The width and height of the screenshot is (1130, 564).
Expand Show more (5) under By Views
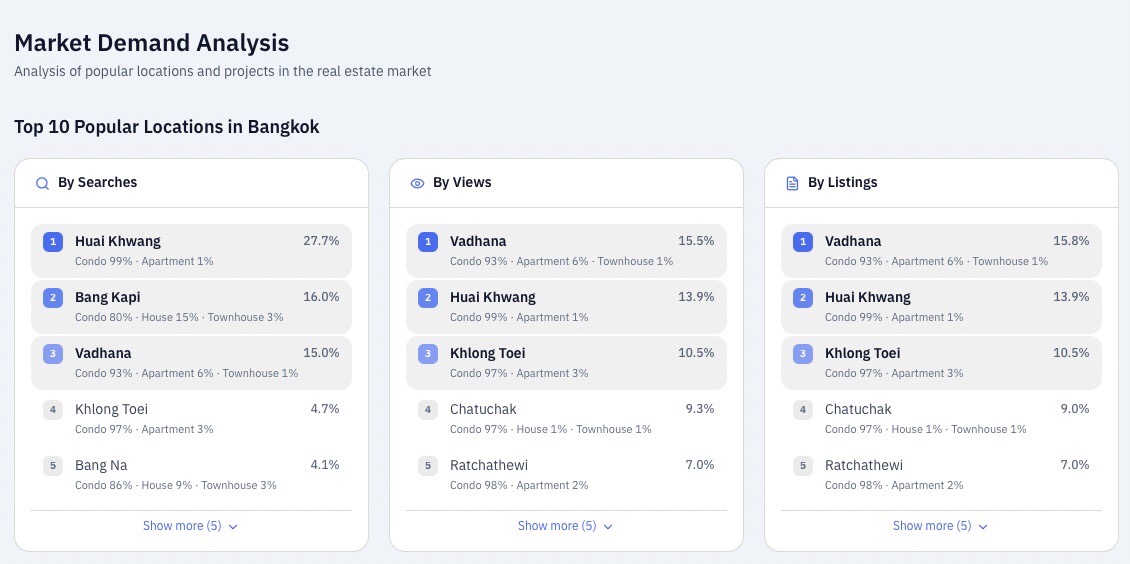pyautogui.click(x=566, y=526)
